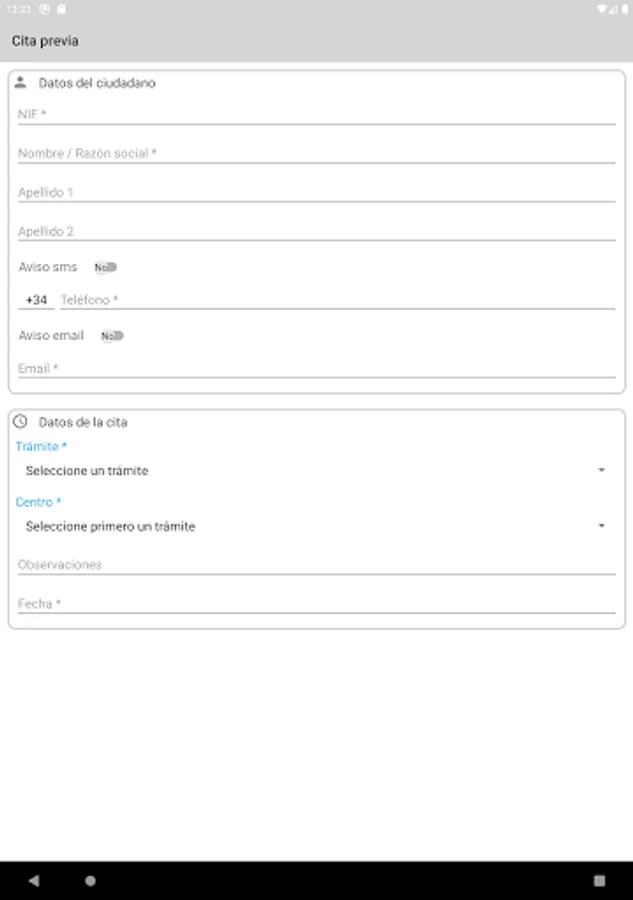Select the Apellido 2 text field
The image size is (633, 900).
point(316,232)
